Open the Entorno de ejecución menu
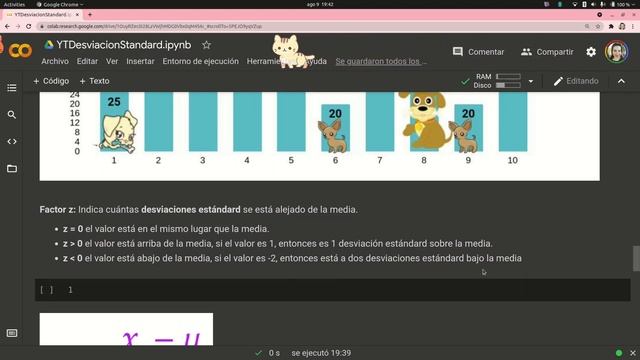This screenshot has width=640, height=360. [200, 61]
